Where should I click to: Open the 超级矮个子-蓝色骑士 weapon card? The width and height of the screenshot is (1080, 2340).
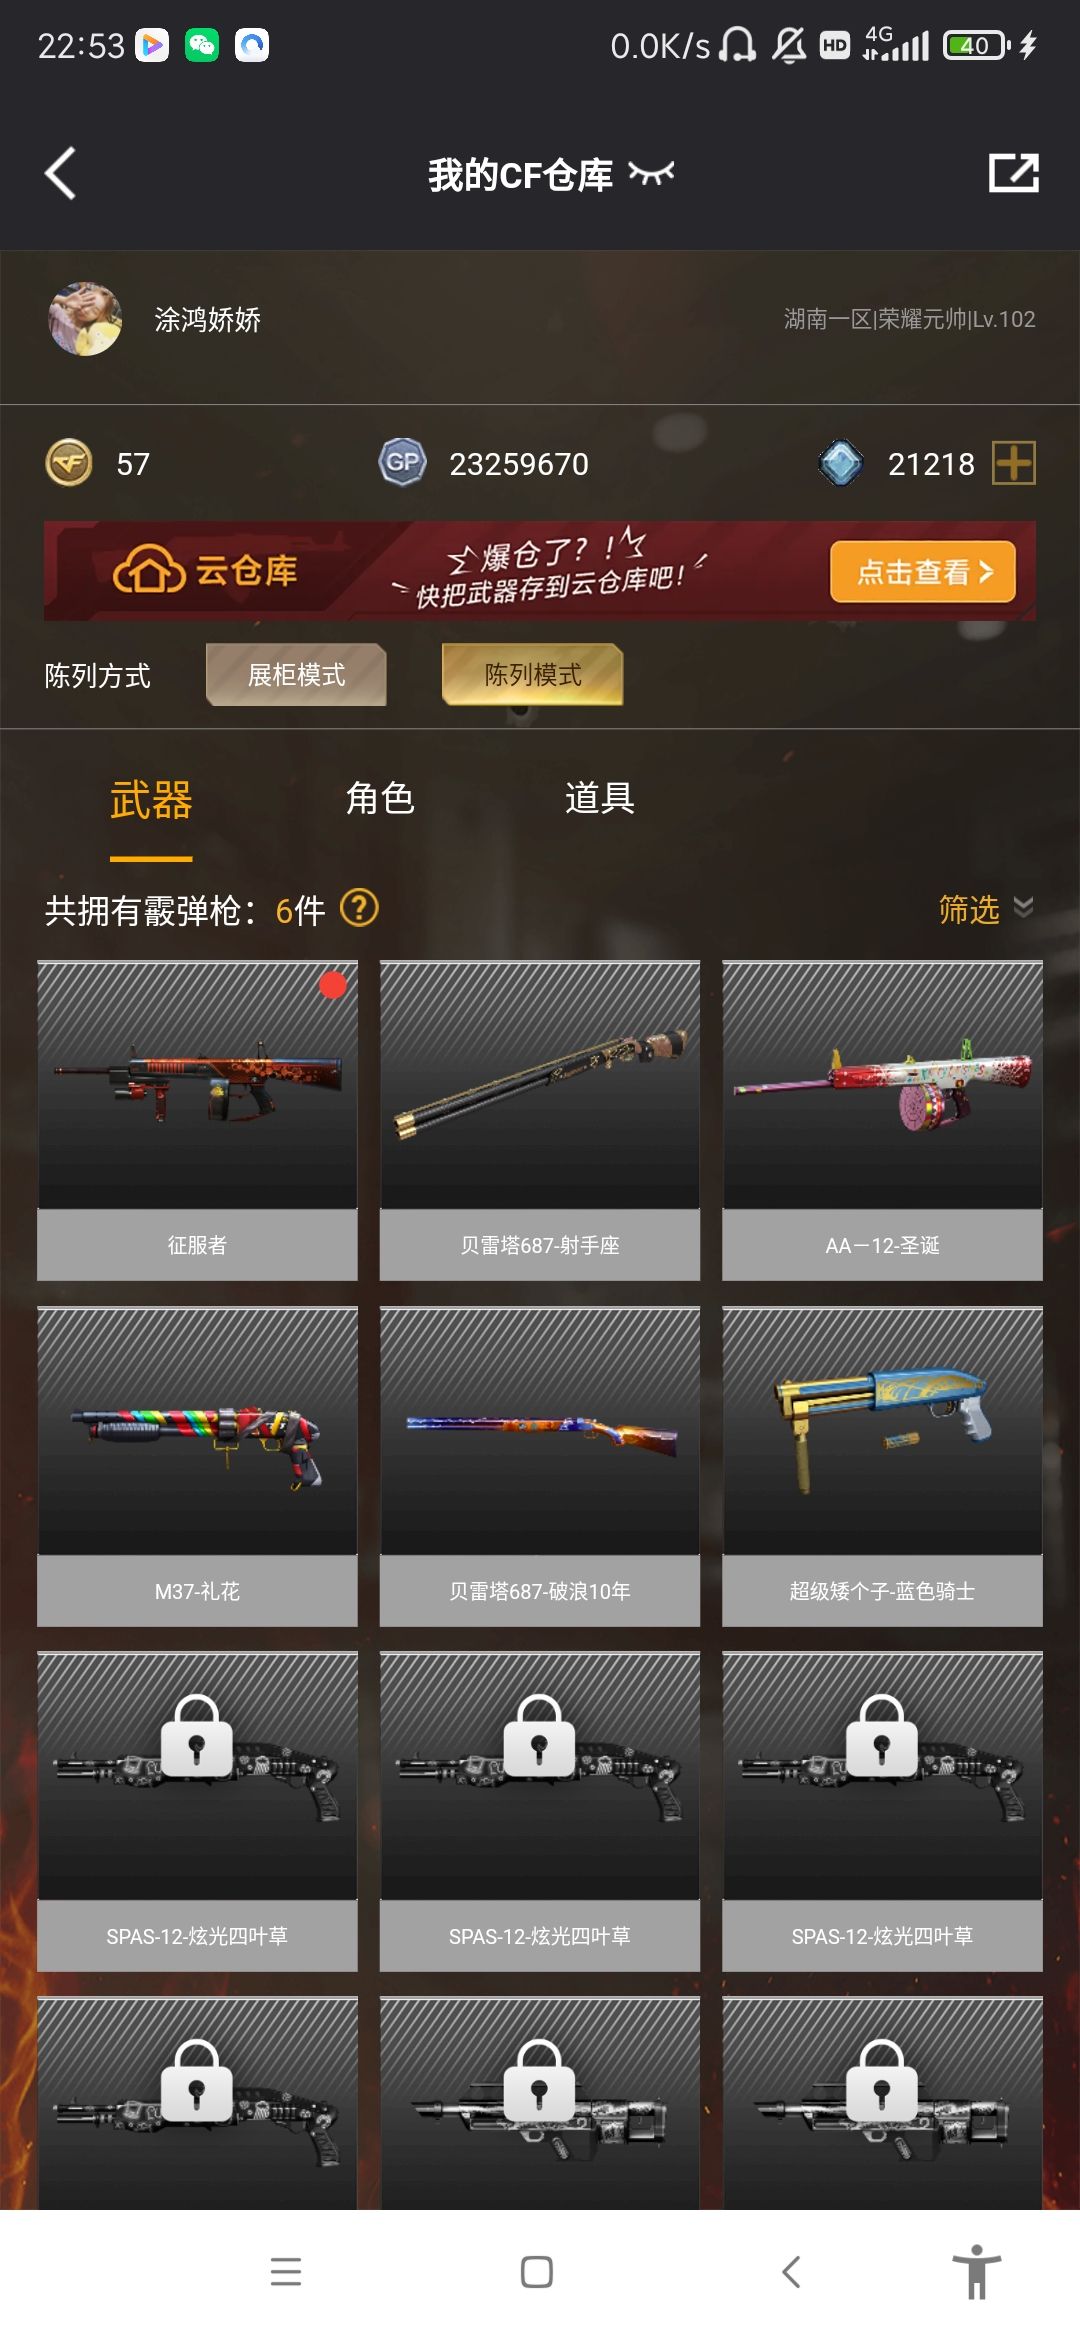882,1466
